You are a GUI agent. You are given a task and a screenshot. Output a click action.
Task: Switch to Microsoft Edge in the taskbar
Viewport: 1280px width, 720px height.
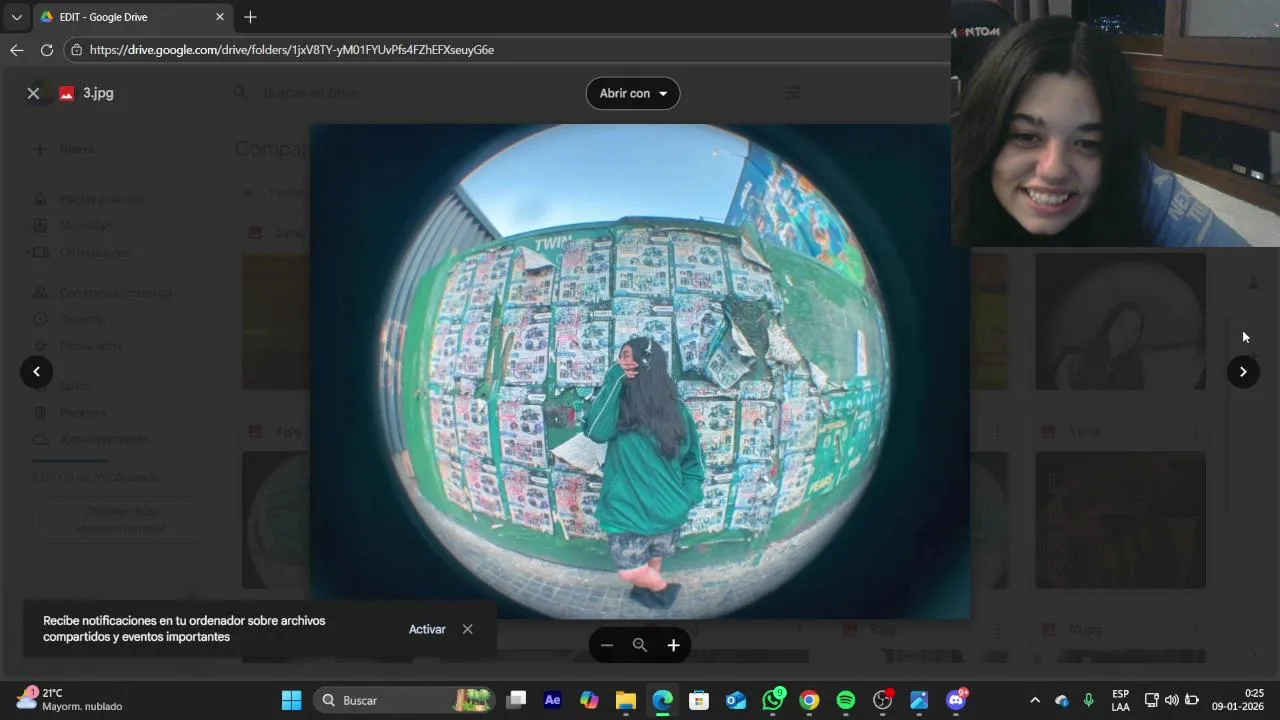(x=663, y=700)
